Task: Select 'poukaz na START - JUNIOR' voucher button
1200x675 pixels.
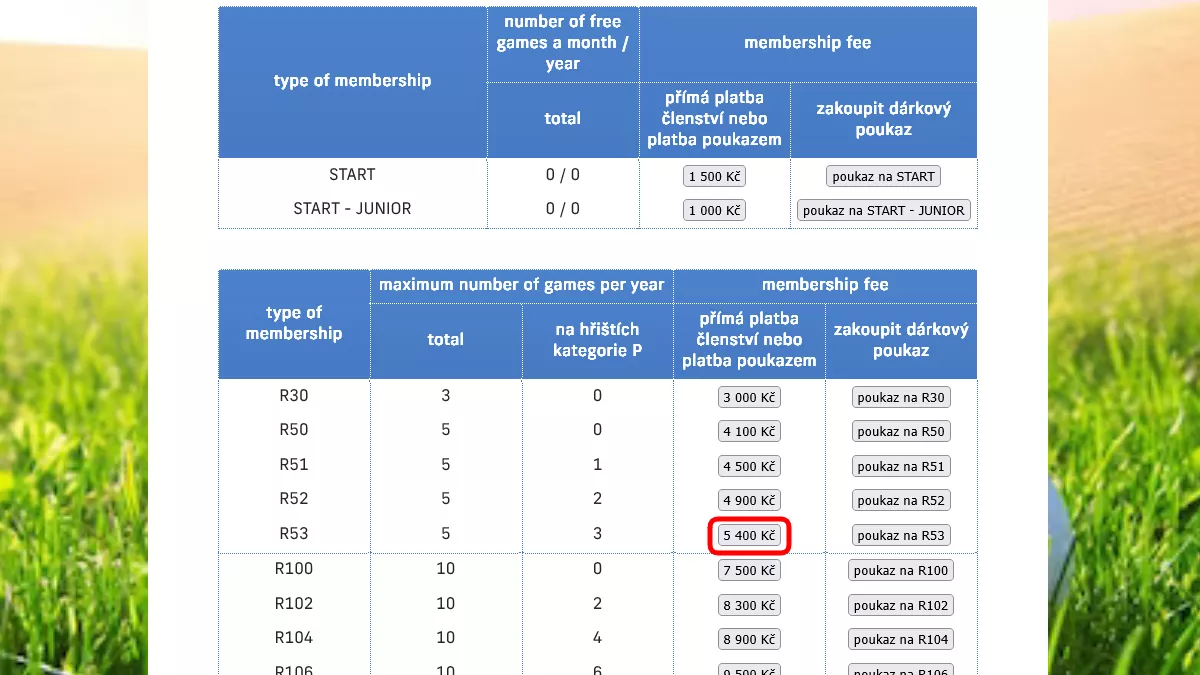Action: pos(883,211)
